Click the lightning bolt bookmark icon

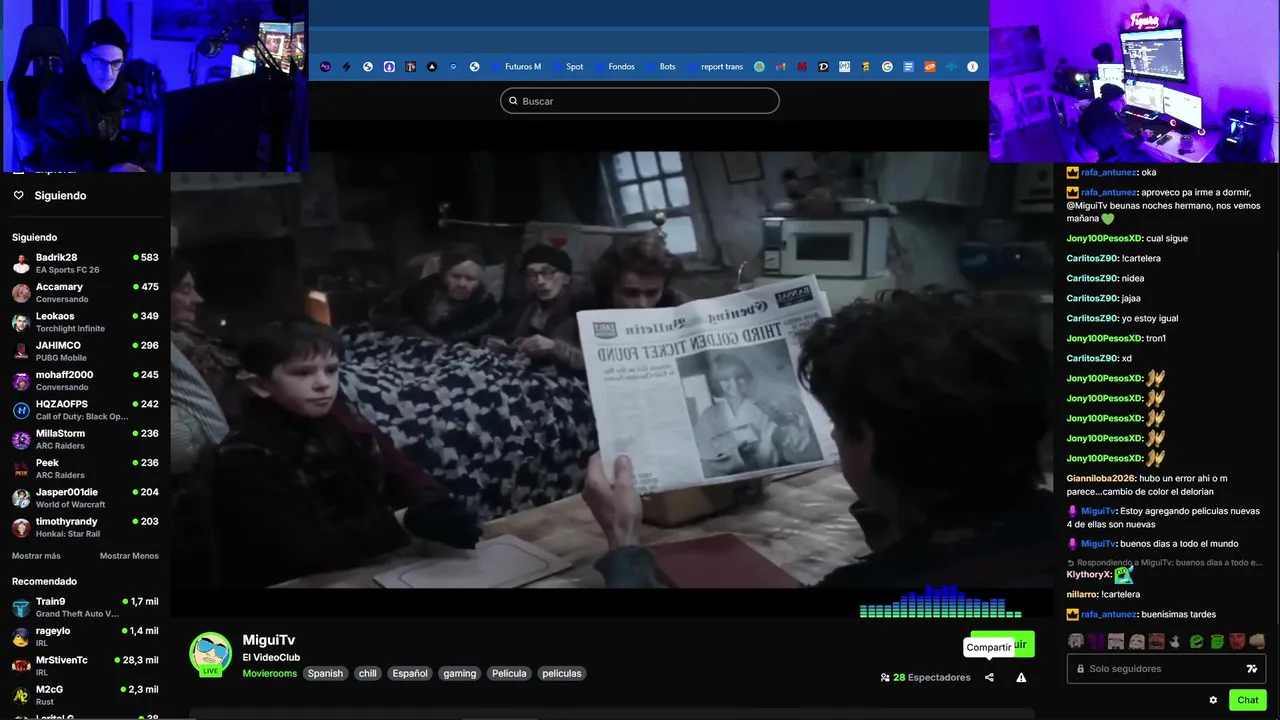(x=347, y=67)
